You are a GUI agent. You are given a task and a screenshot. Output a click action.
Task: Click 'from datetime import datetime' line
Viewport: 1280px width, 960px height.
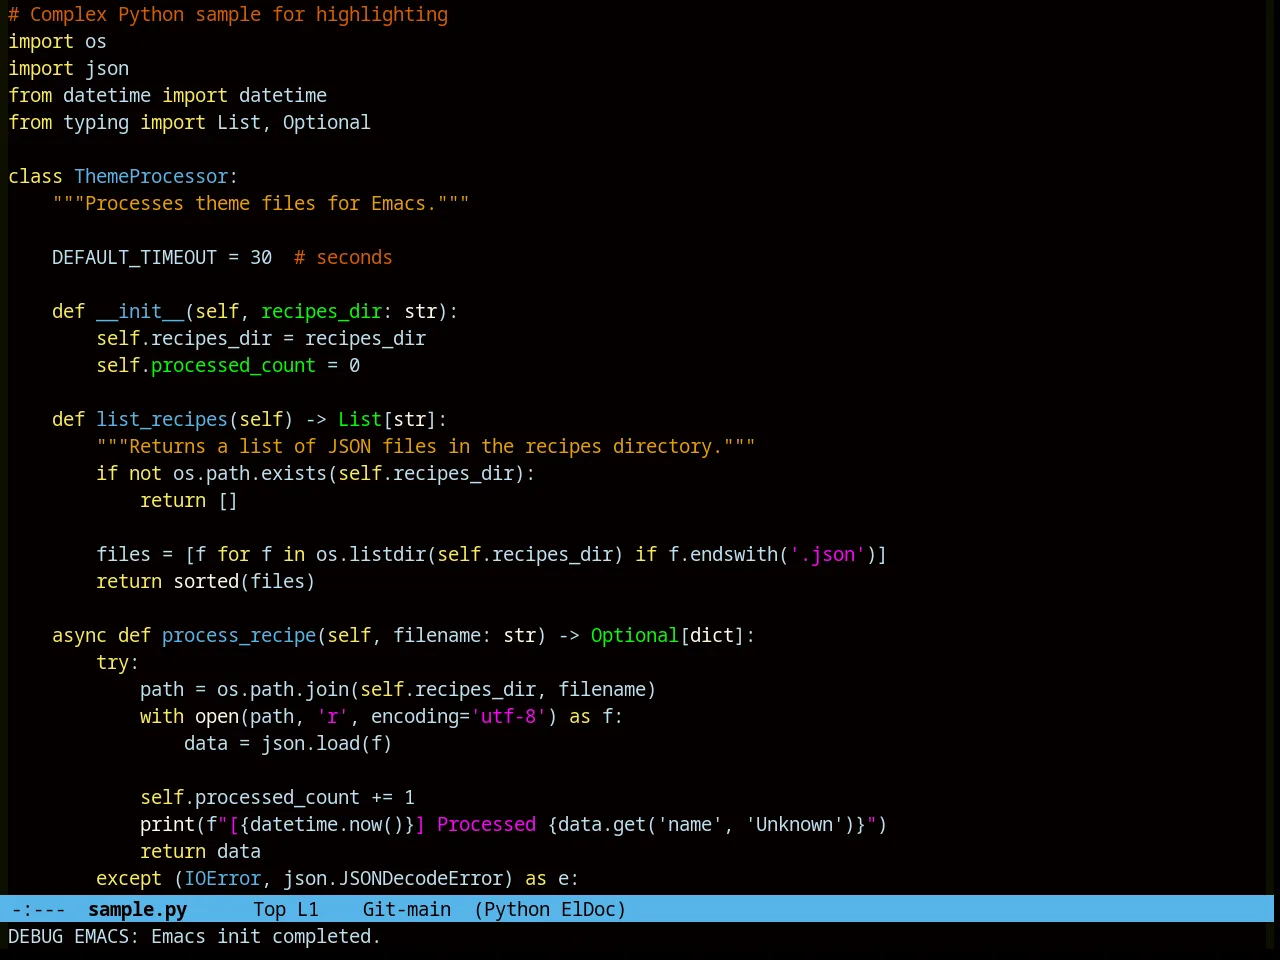coord(167,95)
